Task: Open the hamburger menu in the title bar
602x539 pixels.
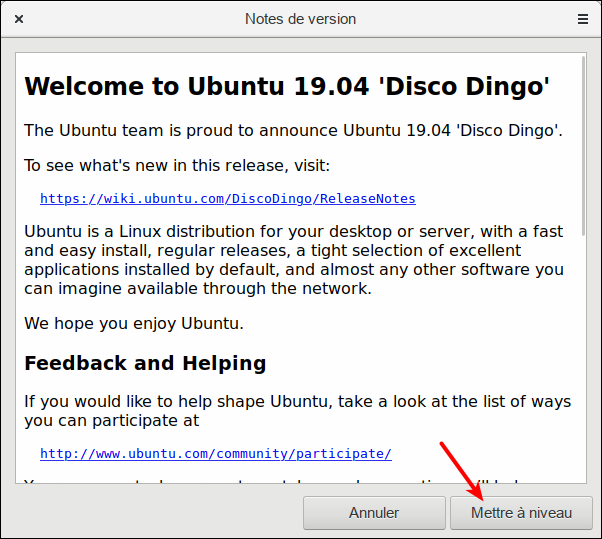Action: [x=582, y=19]
